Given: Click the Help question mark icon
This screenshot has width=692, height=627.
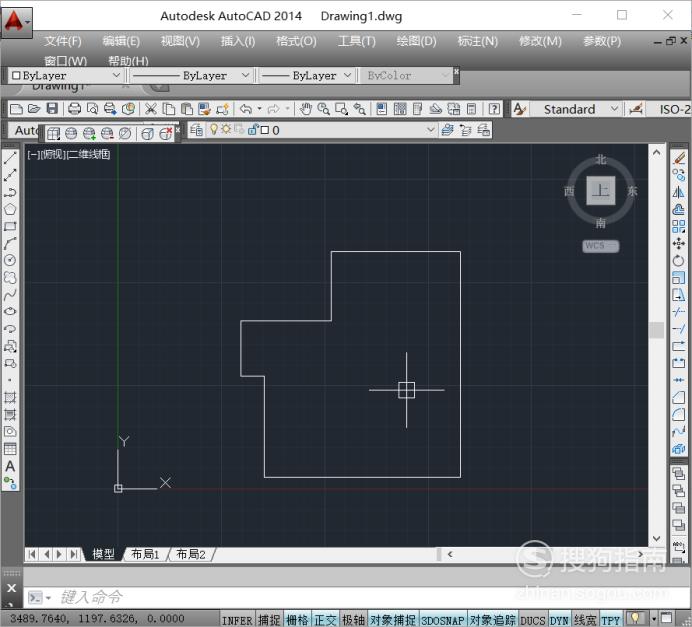Looking at the screenshot, I should coord(494,109).
